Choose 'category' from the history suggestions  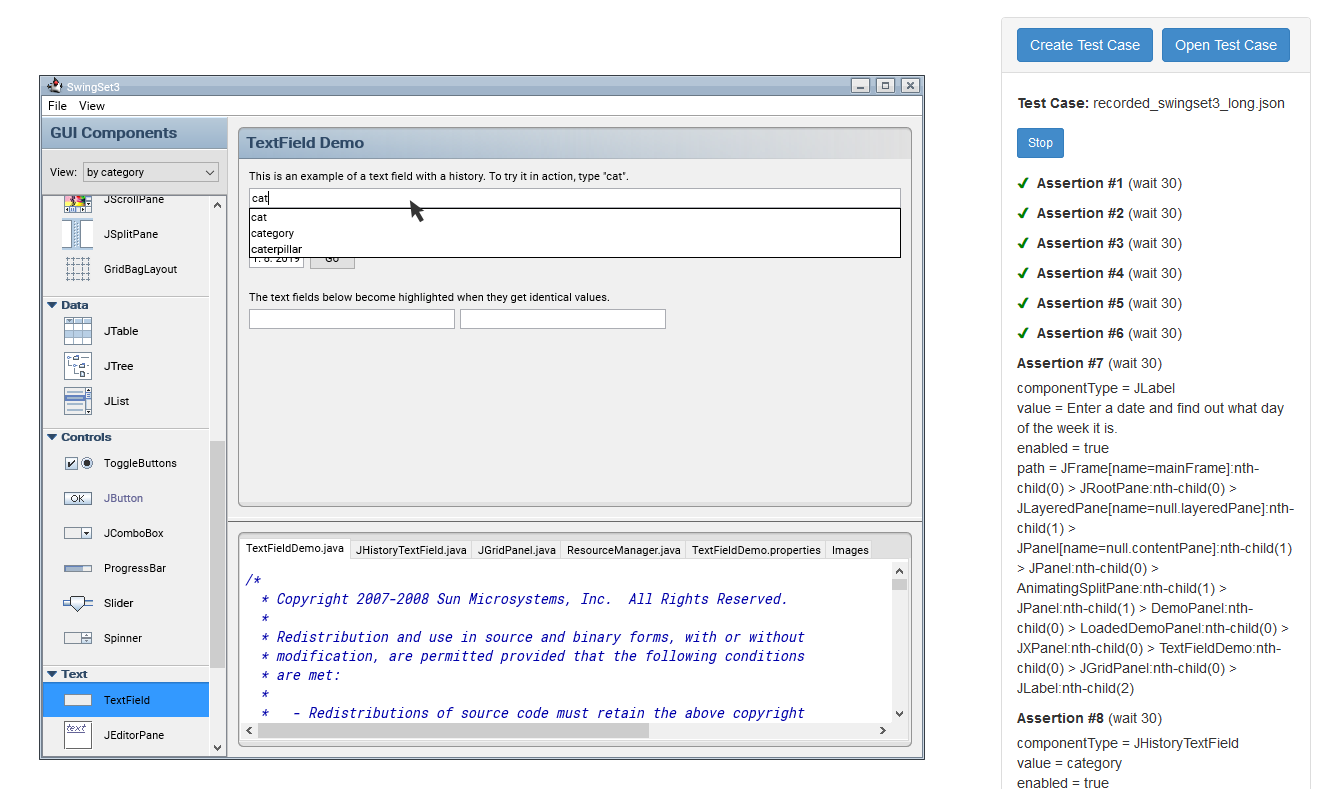click(x=575, y=233)
